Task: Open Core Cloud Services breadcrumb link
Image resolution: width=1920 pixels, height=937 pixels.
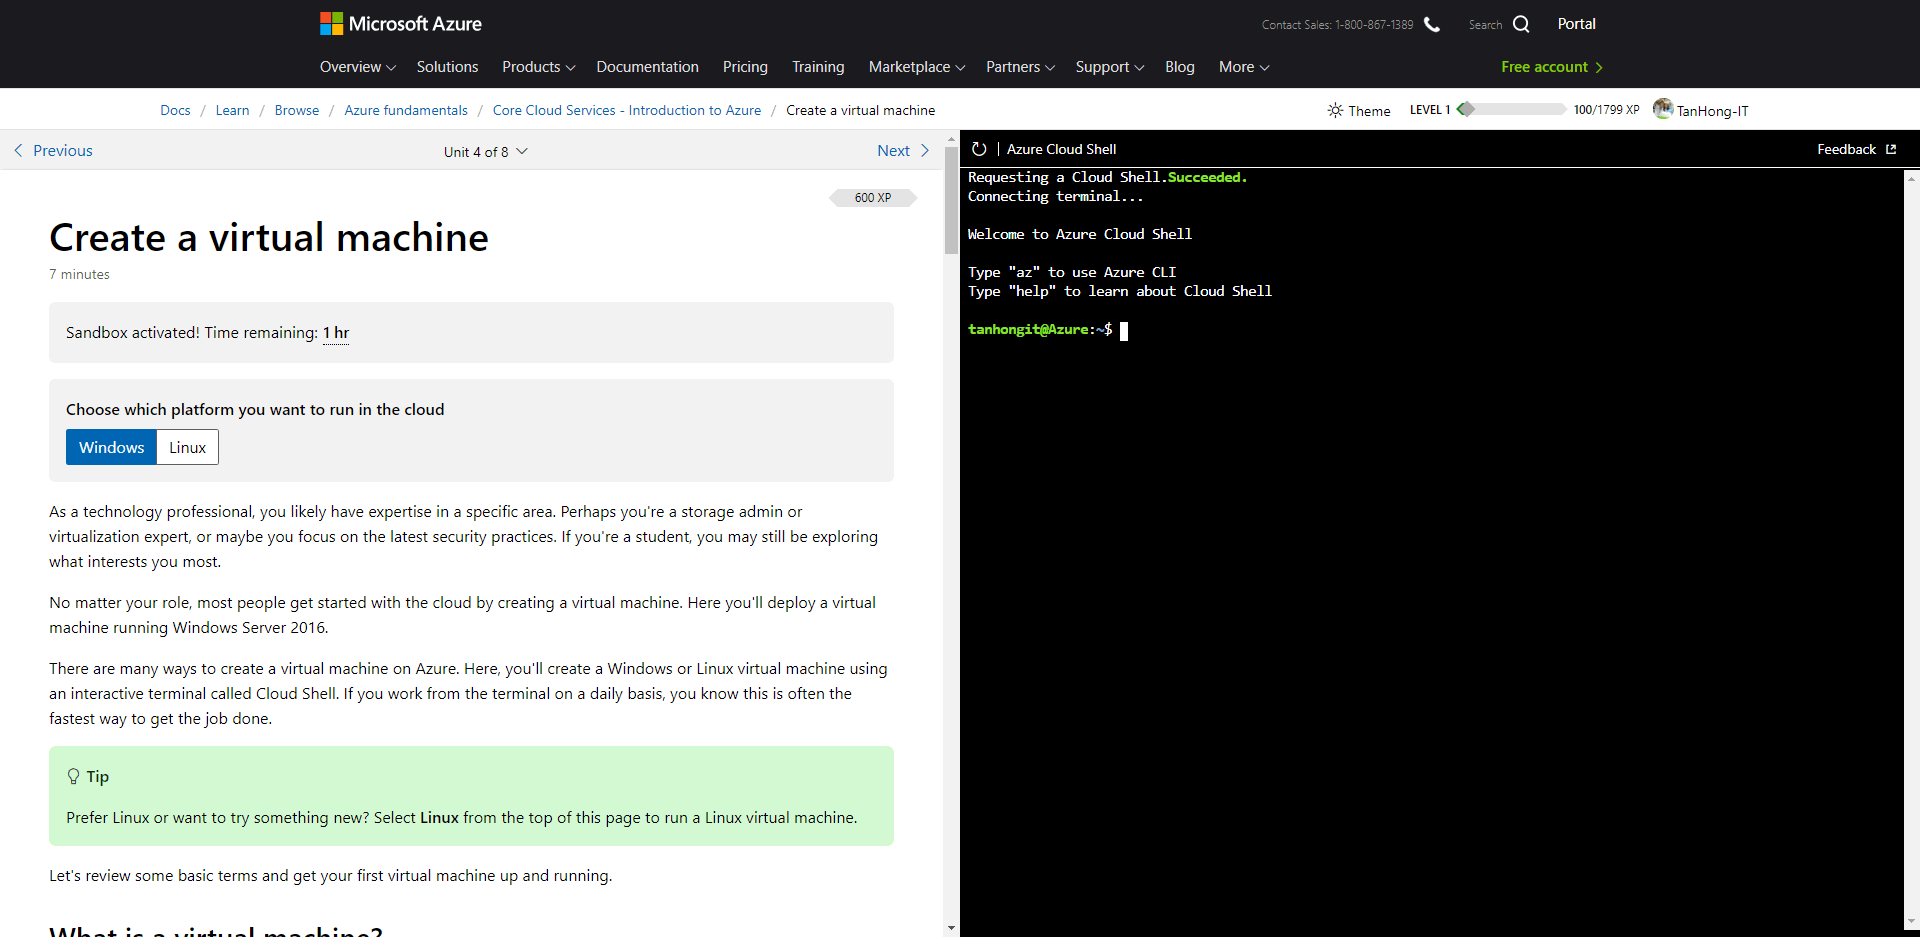Action: point(627,110)
